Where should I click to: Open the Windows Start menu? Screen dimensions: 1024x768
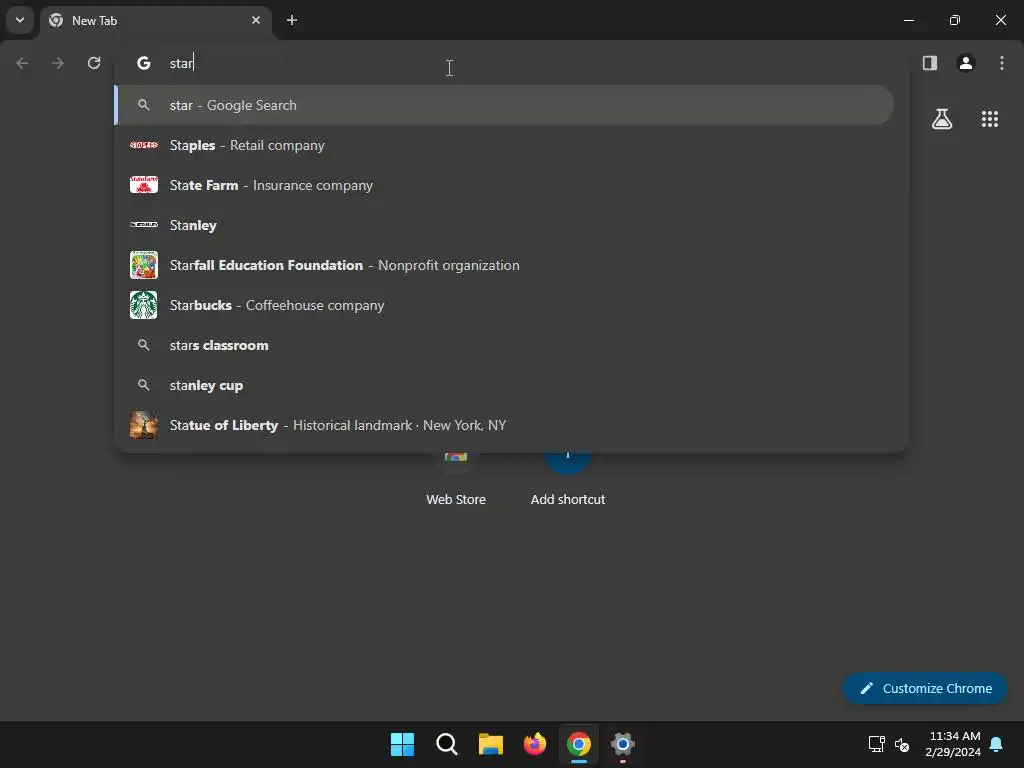[402, 744]
